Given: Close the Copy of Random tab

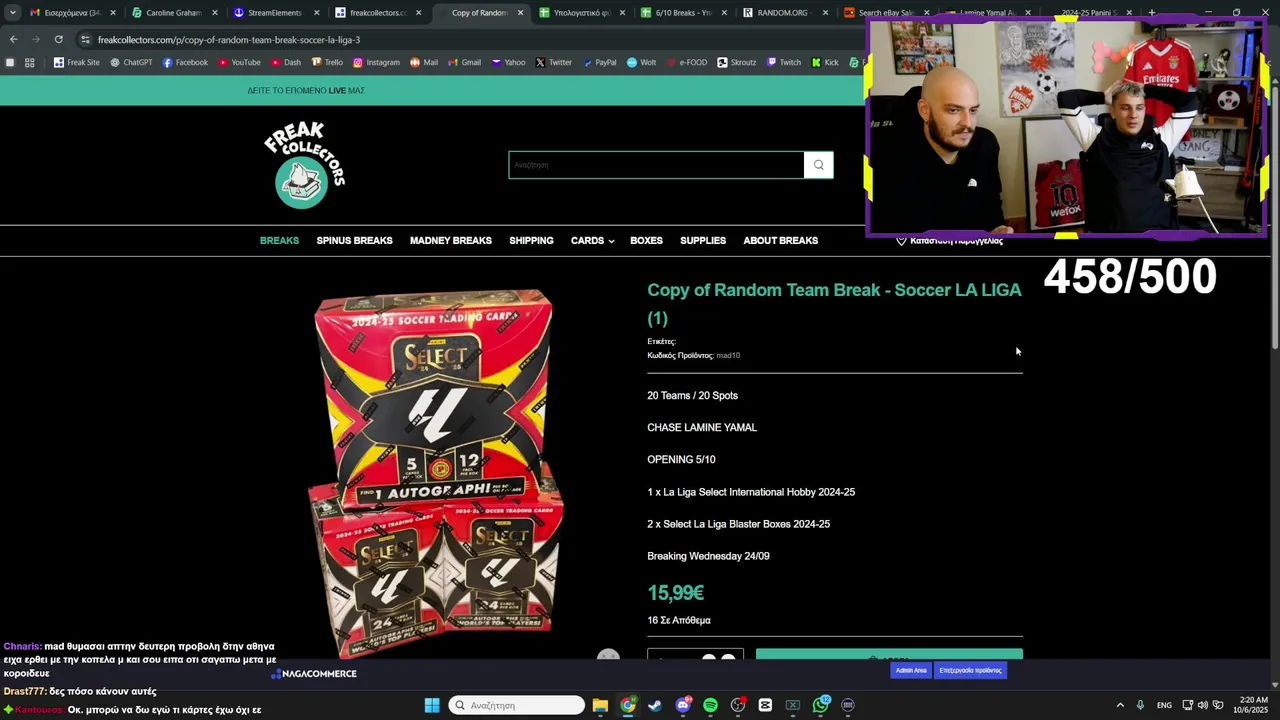Looking at the screenshot, I should pyautogui.click(x=520, y=13).
